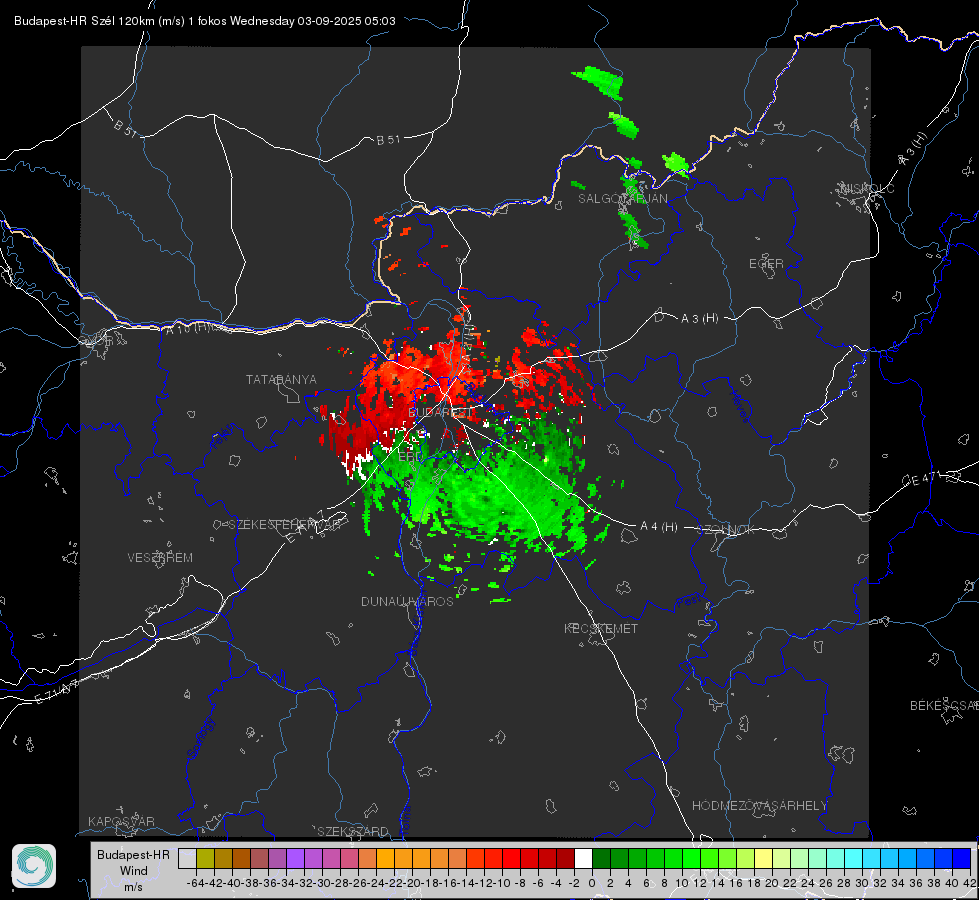Click the purple legend swatch between -34 and -32
The image size is (979, 900).
click(x=295, y=858)
